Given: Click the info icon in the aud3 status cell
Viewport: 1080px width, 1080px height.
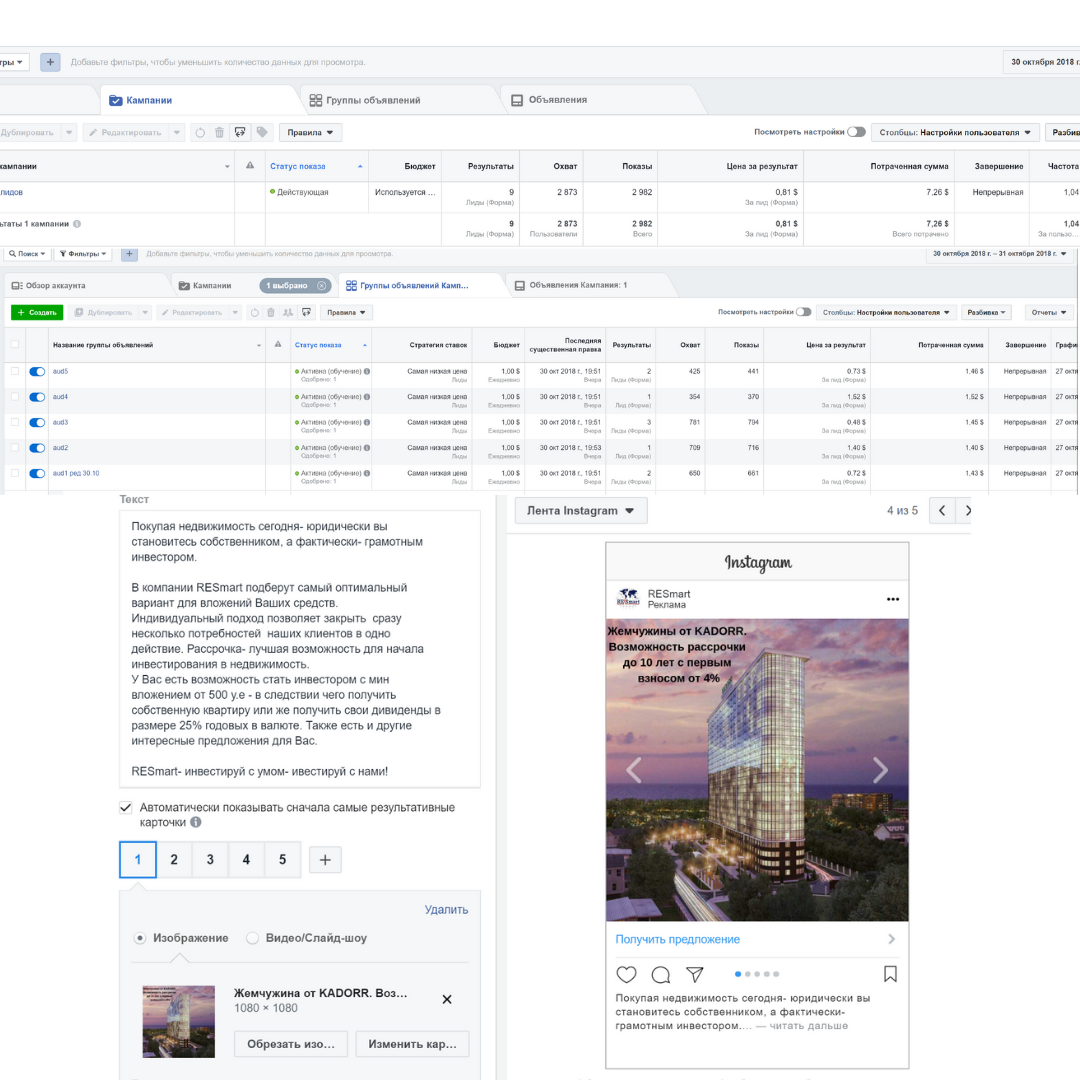Looking at the screenshot, I should [x=366, y=422].
